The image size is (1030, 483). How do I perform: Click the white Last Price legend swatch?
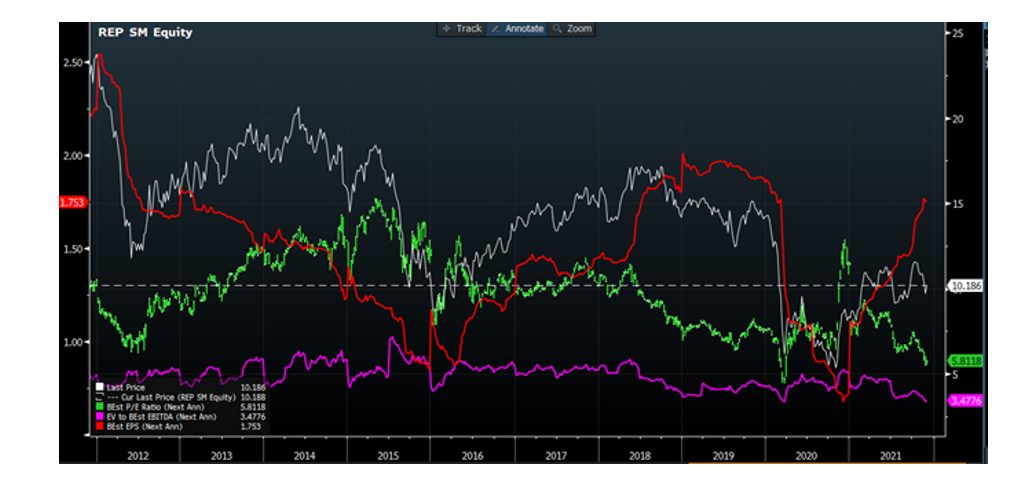[x=99, y=387]
